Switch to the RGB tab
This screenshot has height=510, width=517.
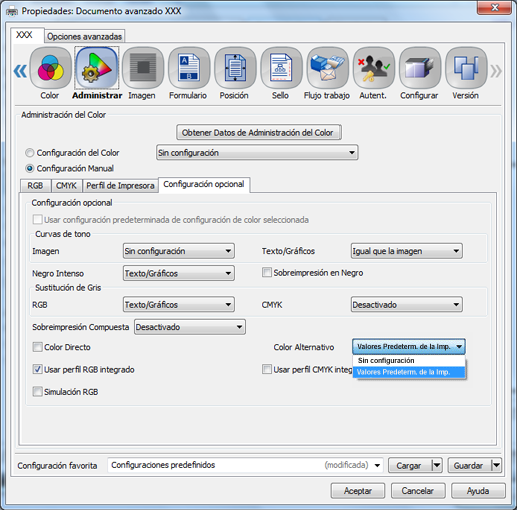(35, 186)
